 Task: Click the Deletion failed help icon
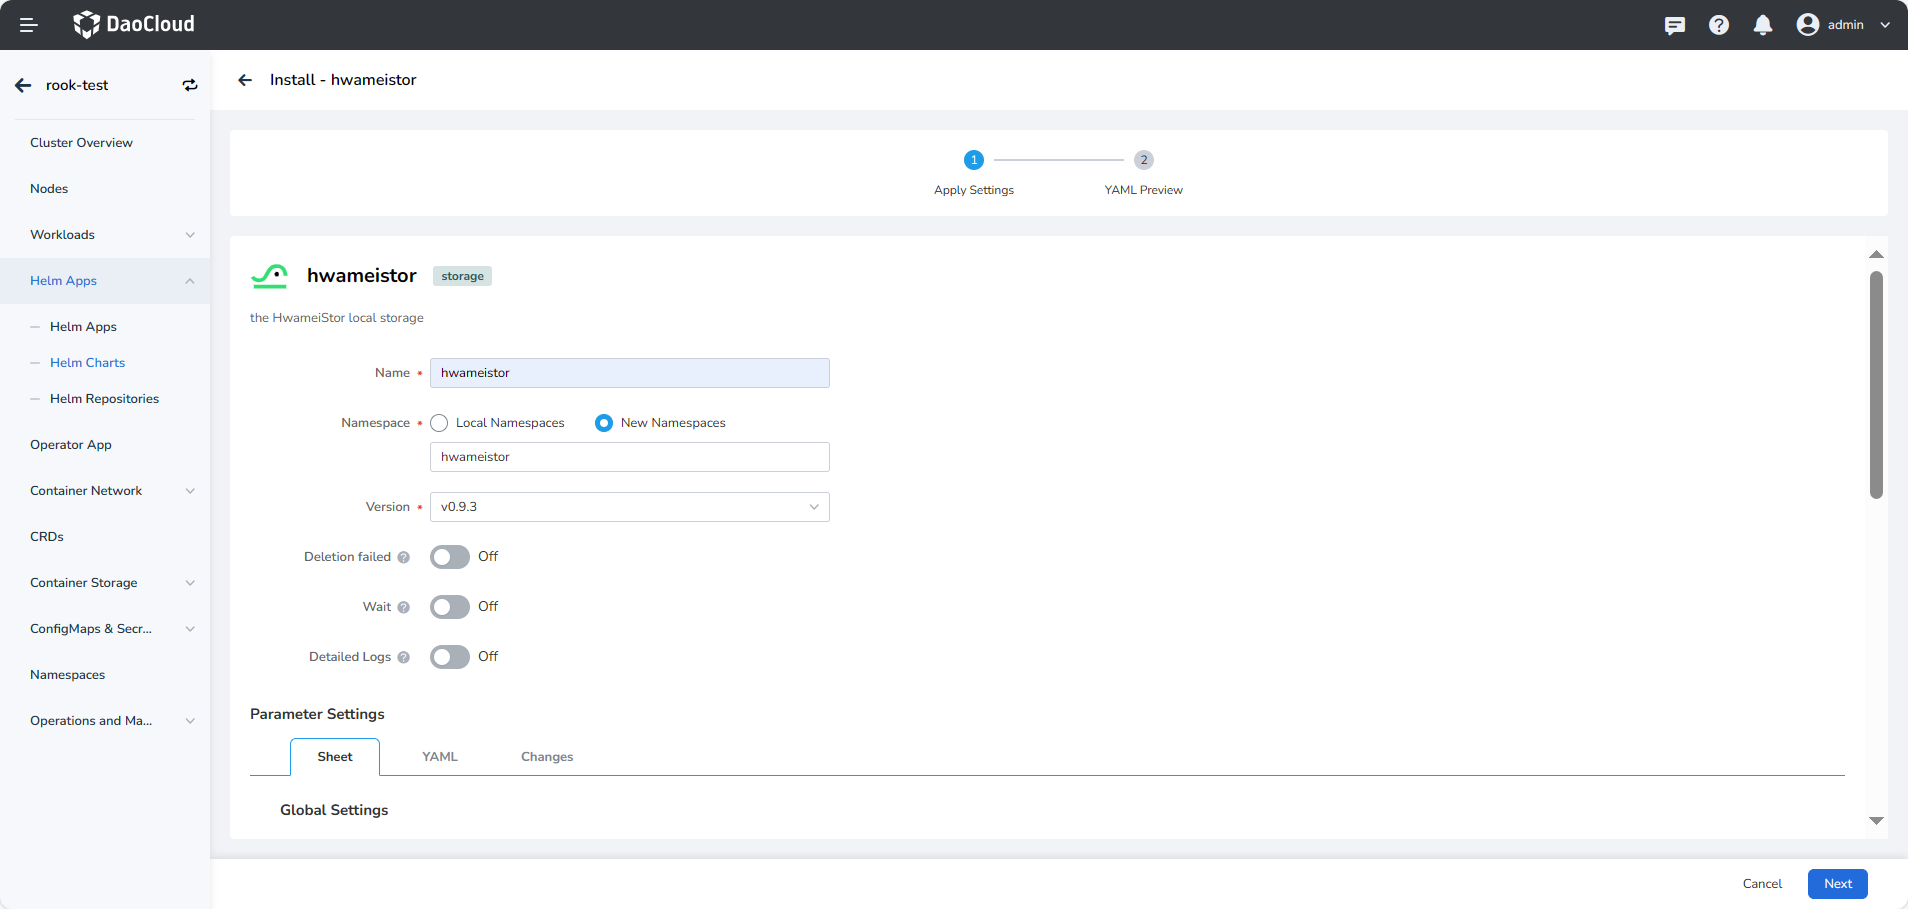(404, 558)
